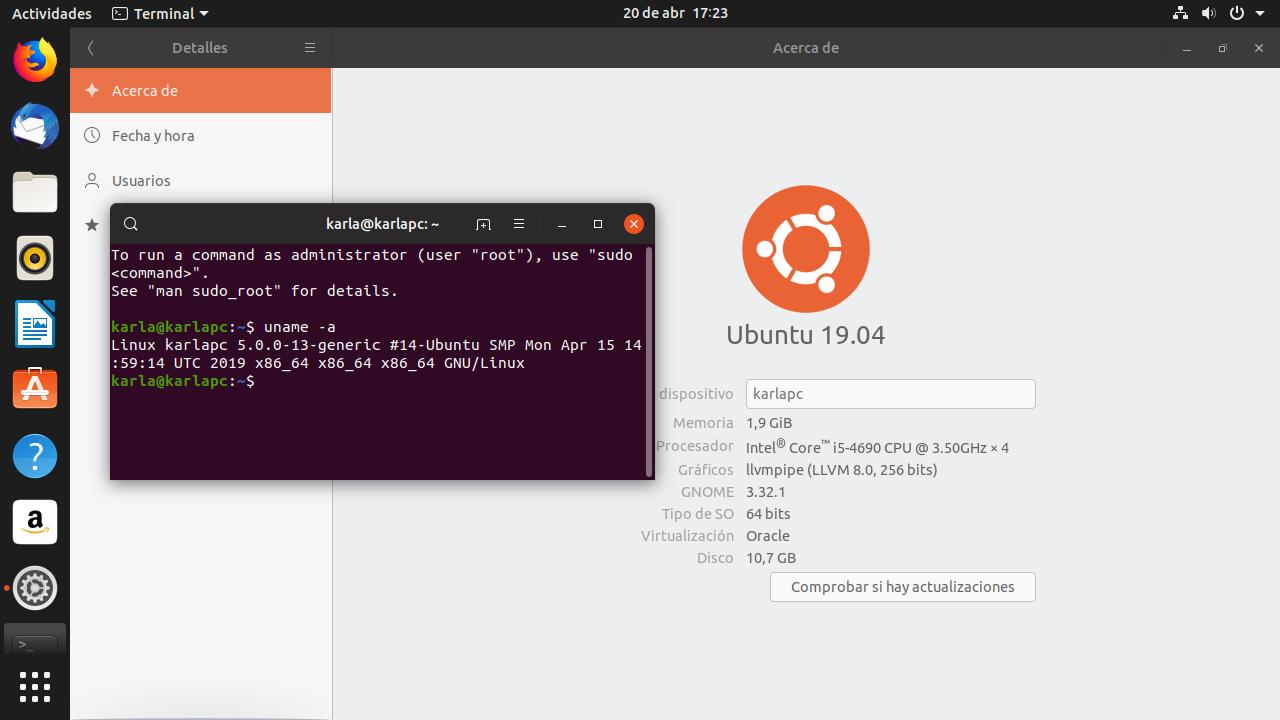Click the terminal title karla@karlapc
1280x720 pixels.
[x=383, y=224]
